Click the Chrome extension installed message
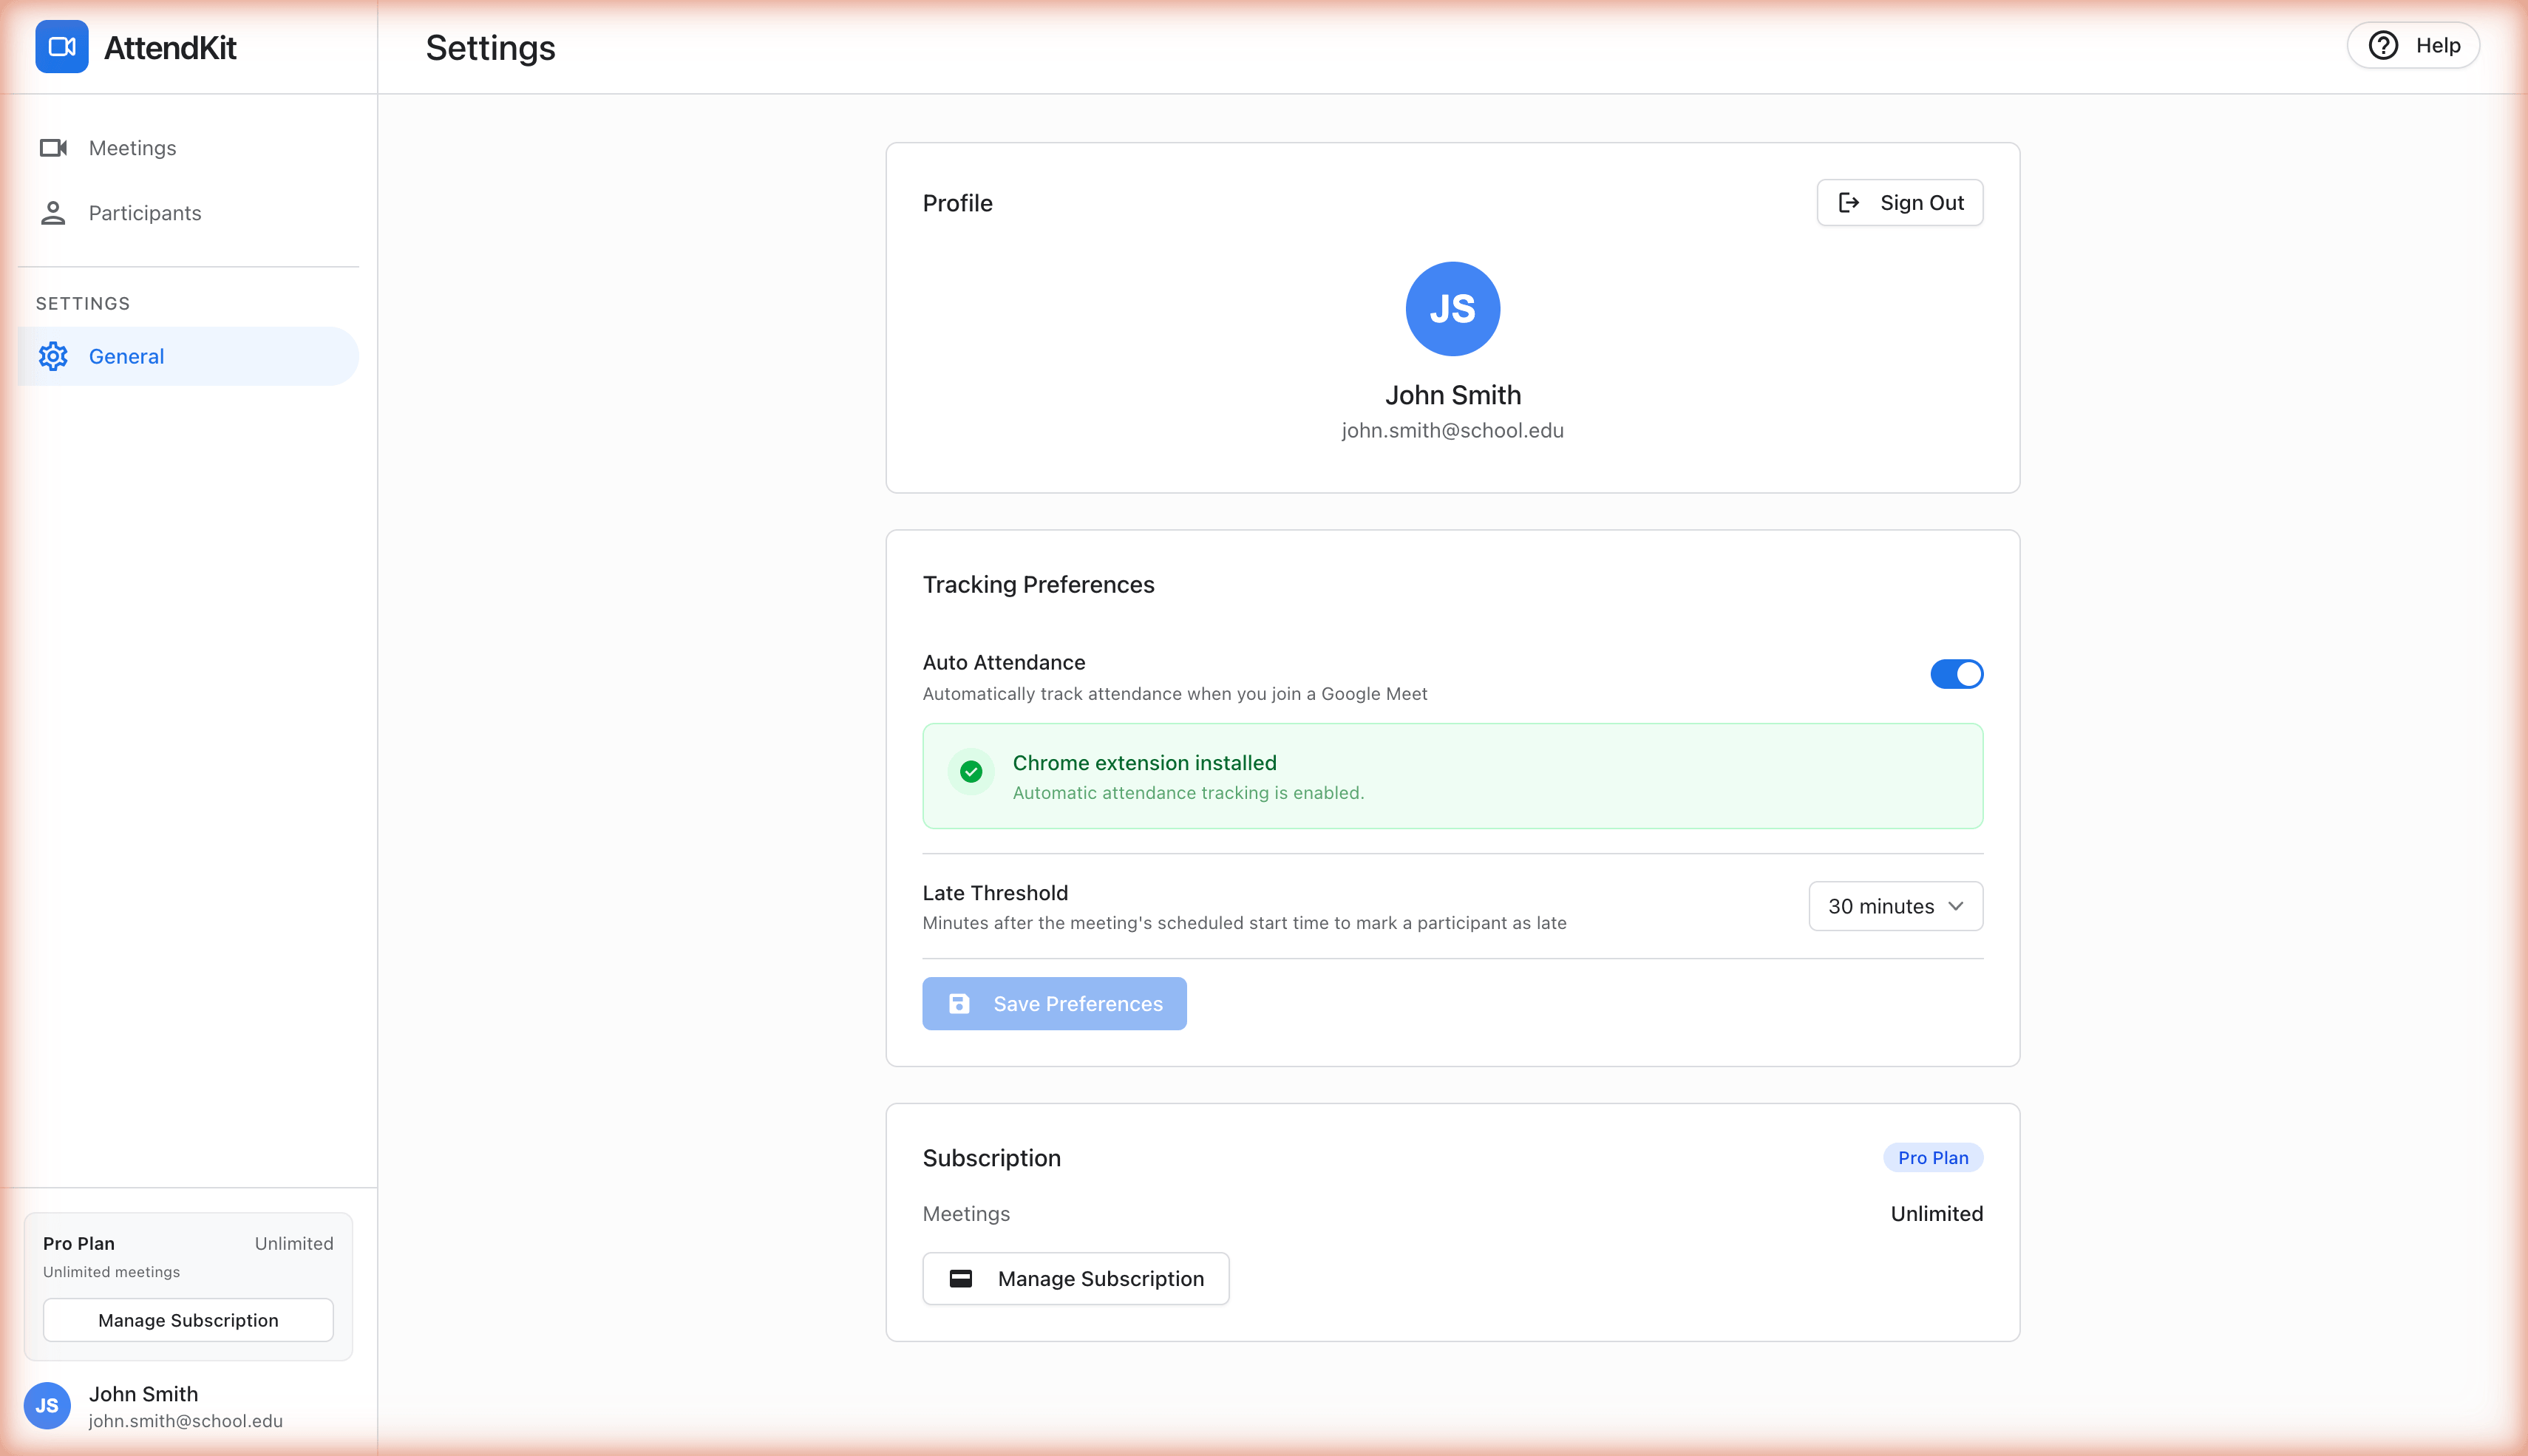The height and width of the screenshot is (1456, 2528). click(1144, 762)
